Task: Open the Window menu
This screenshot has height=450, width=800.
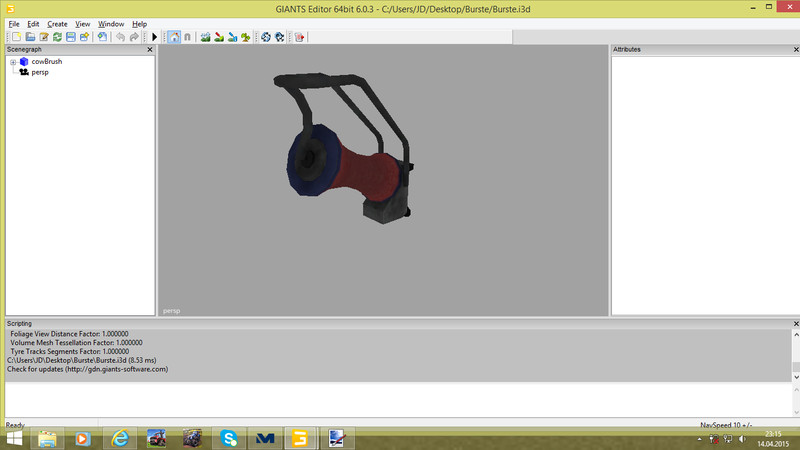Action: click(x=111, y=23)
